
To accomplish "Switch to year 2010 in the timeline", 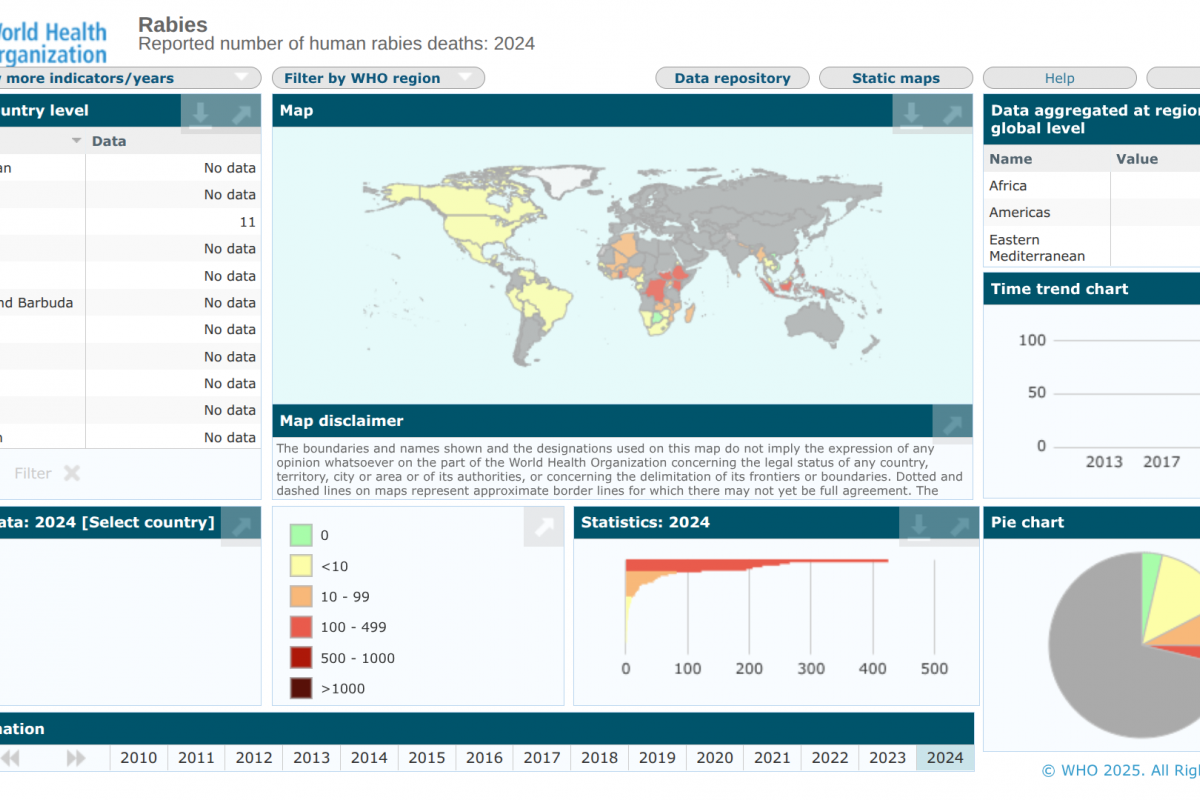I will point(138,758).
